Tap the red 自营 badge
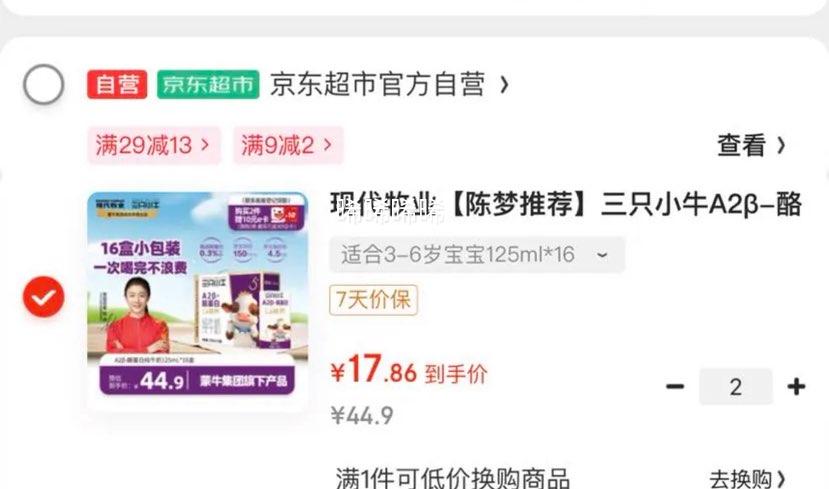Viewport: 829px width, 489px height. coord(117,85)
